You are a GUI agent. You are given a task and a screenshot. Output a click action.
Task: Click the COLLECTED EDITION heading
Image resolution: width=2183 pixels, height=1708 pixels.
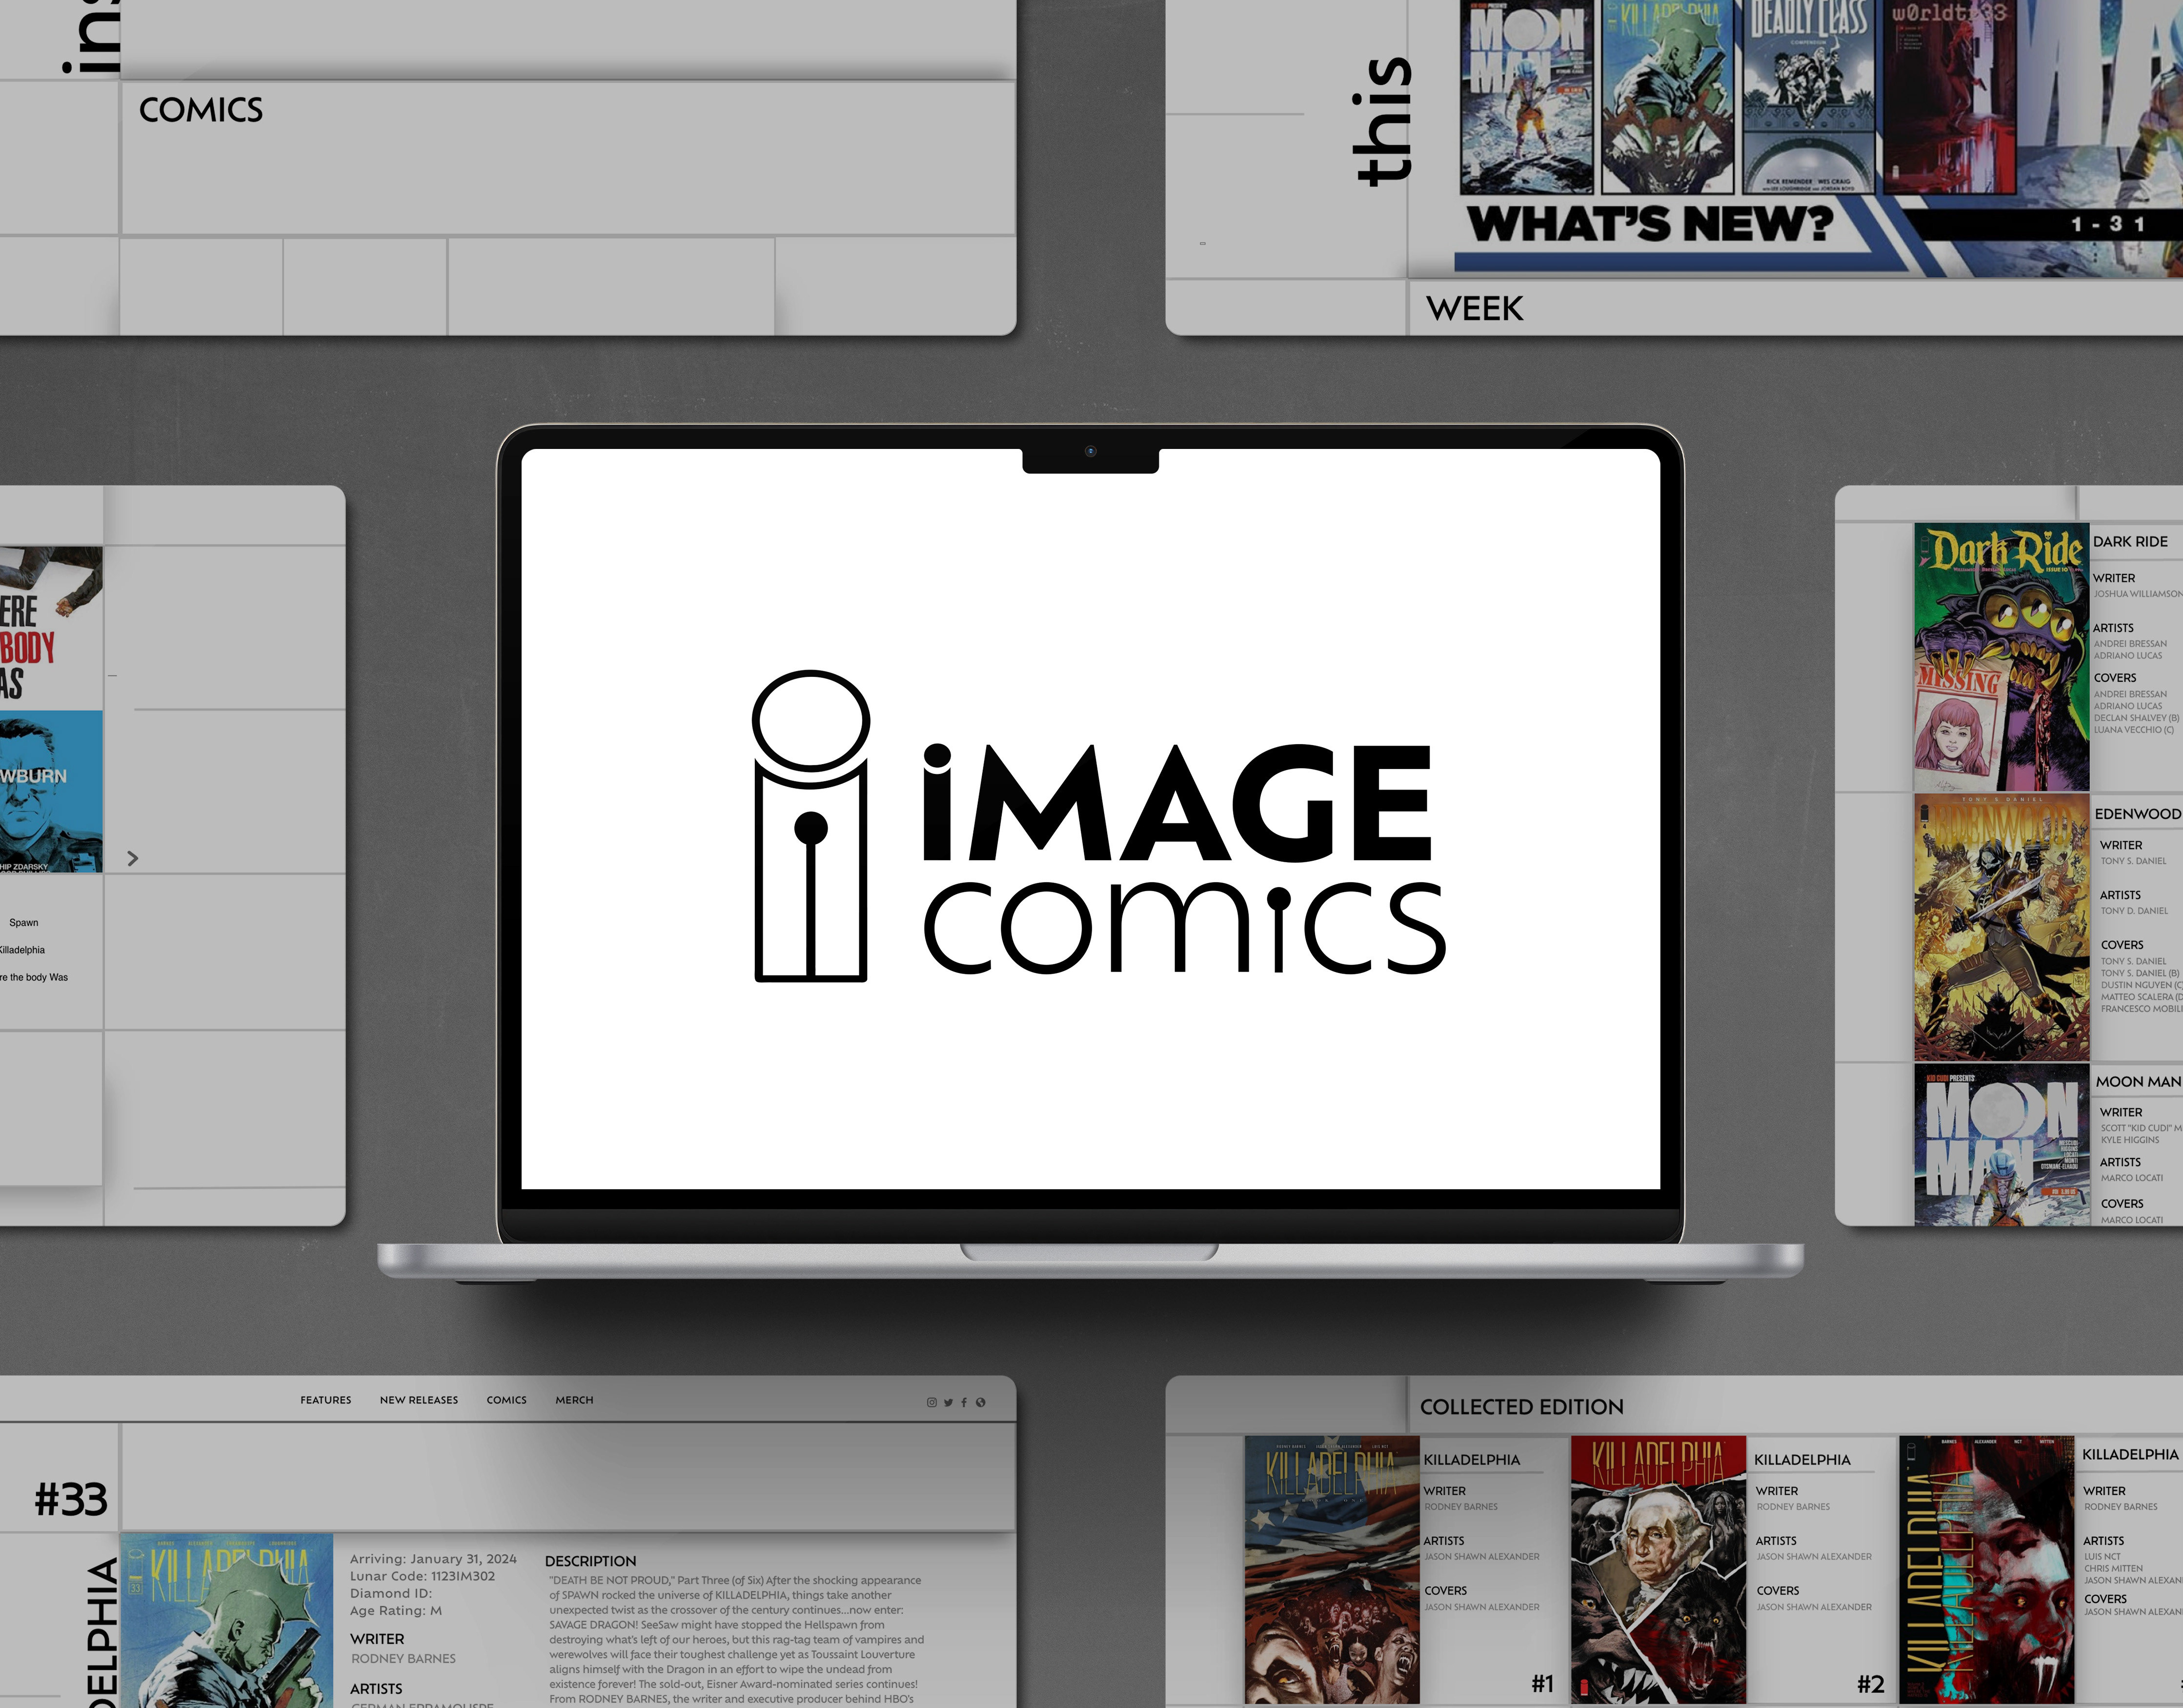point(1521,1406)
